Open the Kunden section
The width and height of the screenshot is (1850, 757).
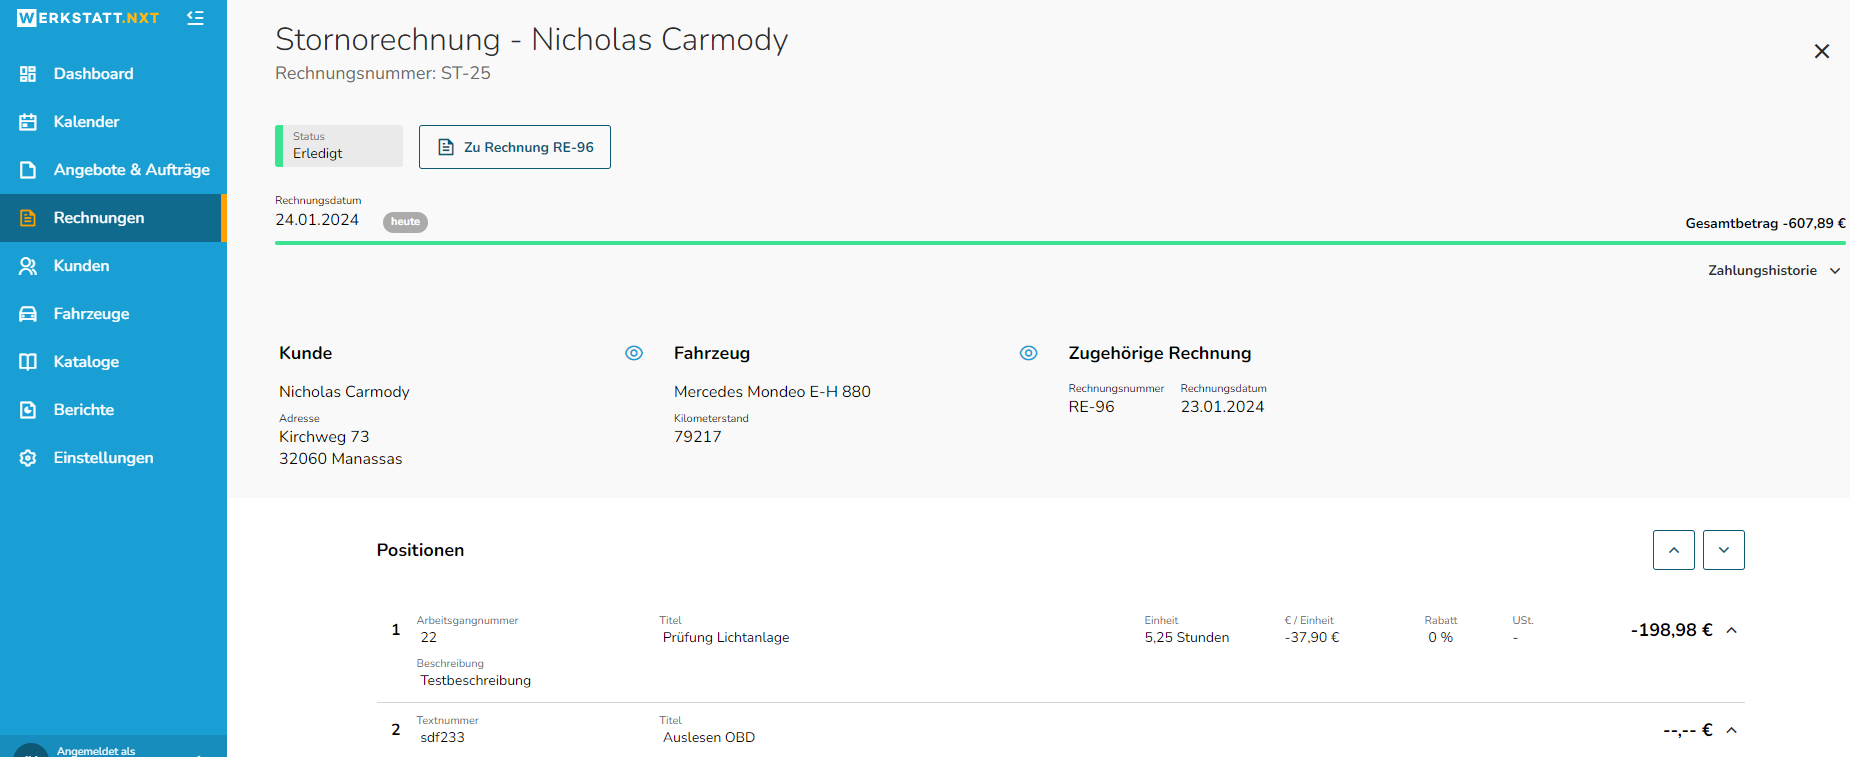113,266
